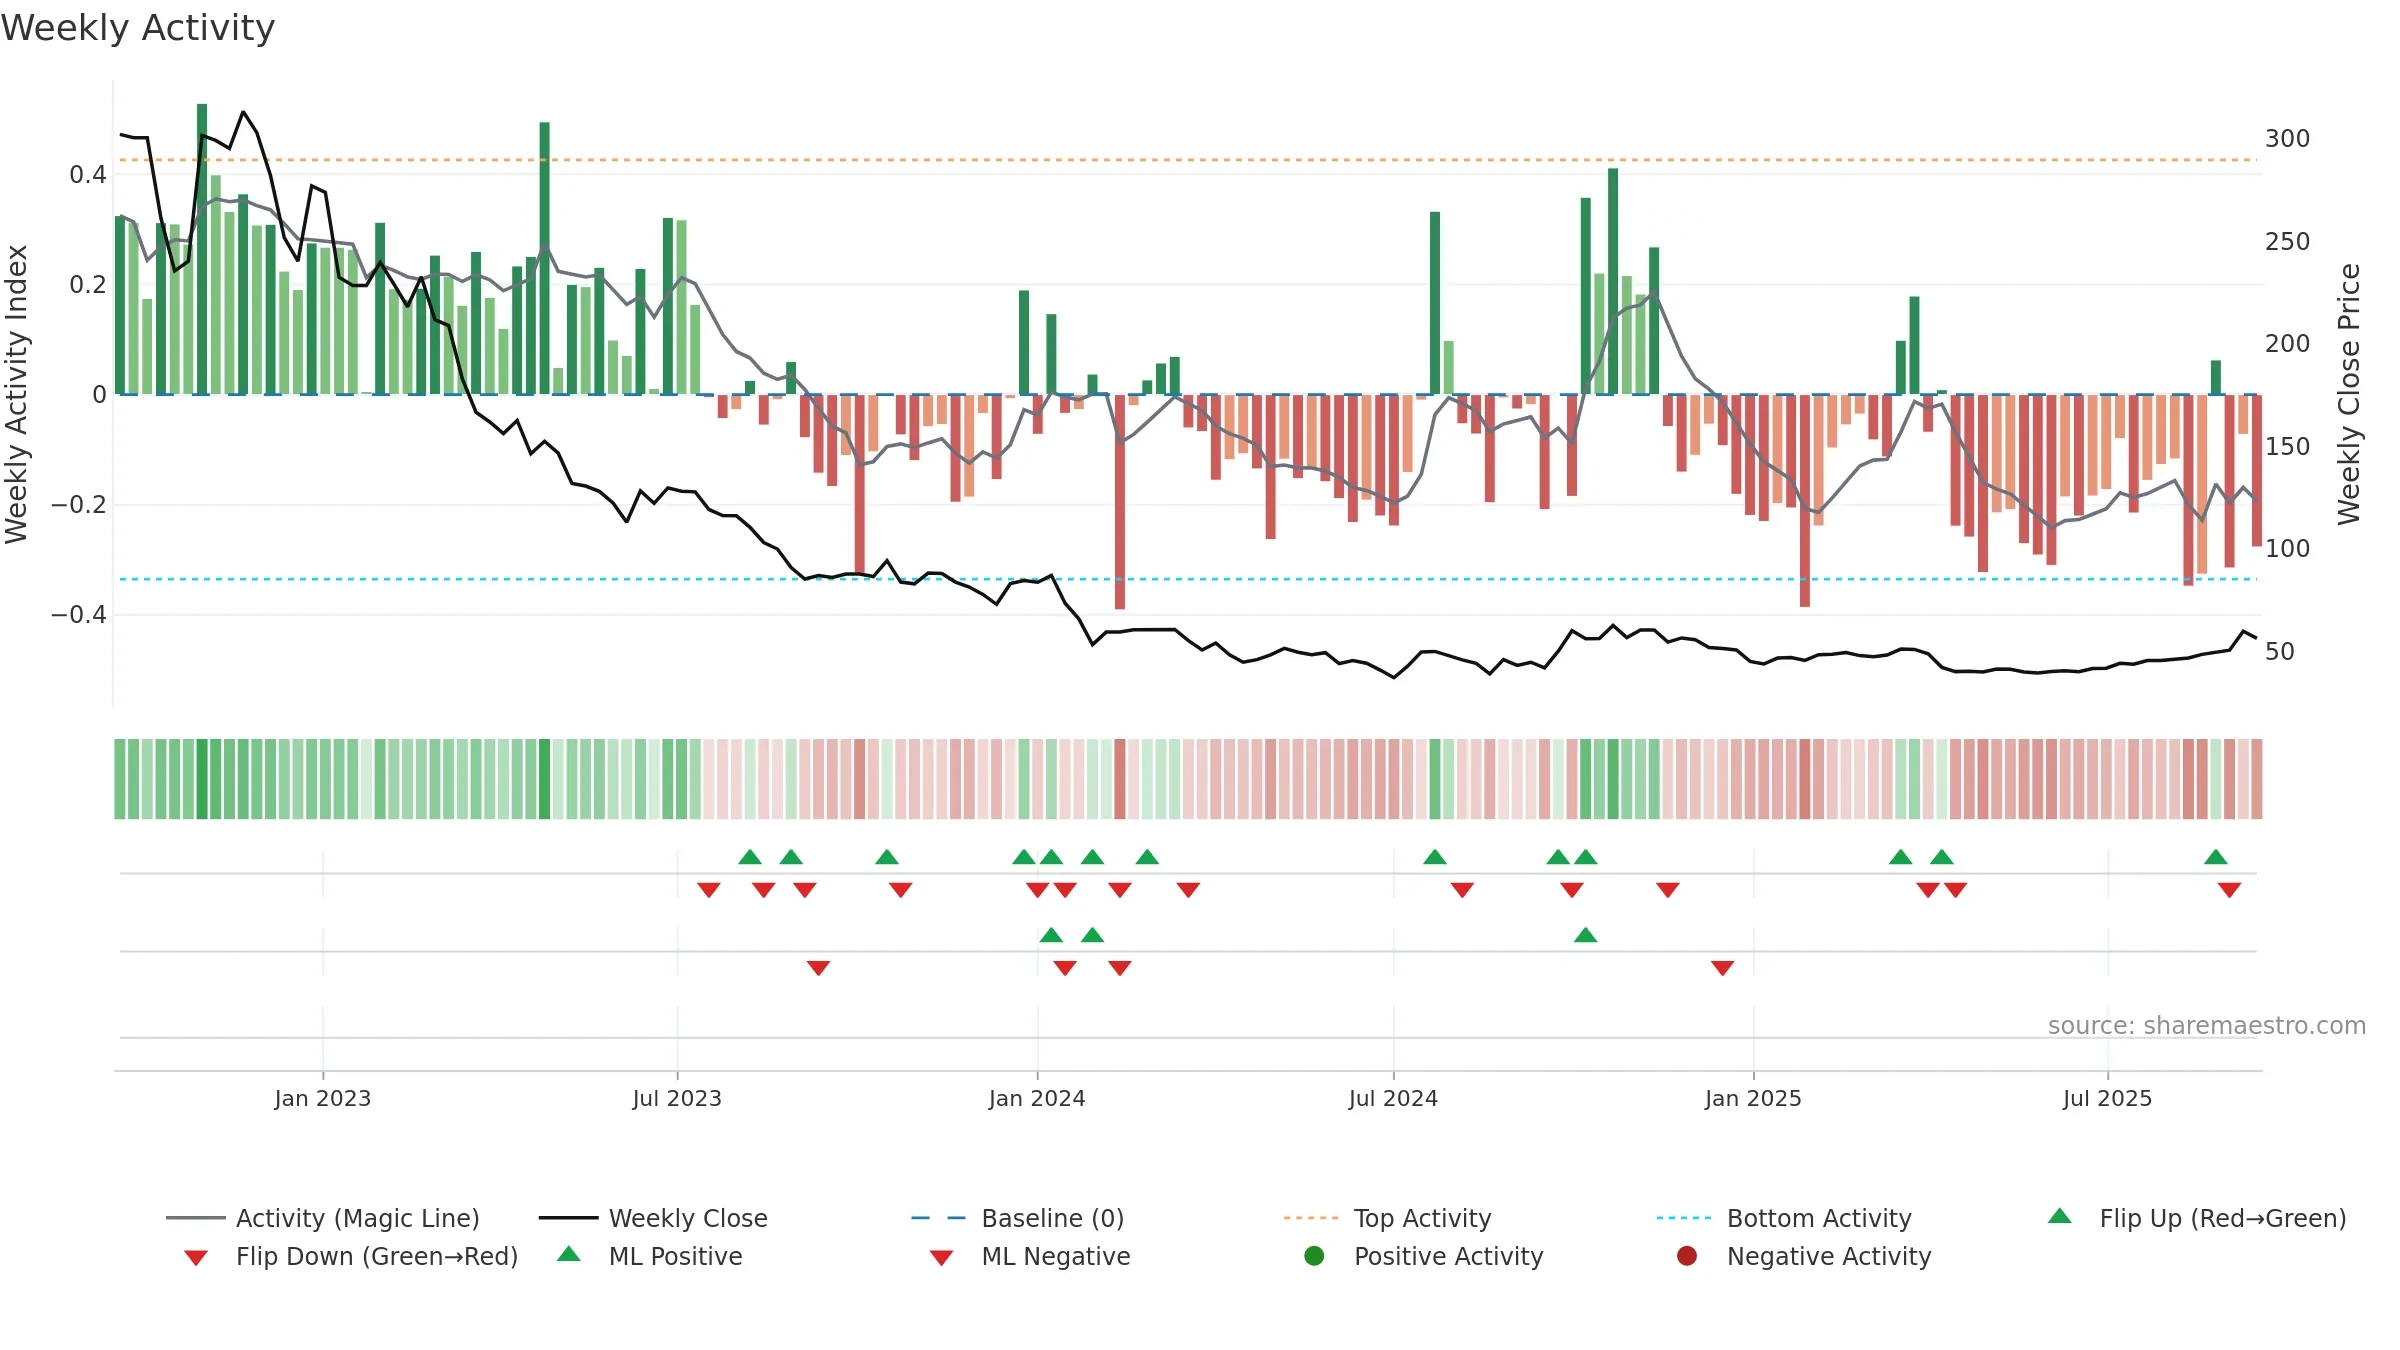Image resolution: width=2400 pixels, height=1350 pixels.
Task: Toggle Bottom Activity legend entry
Action: point(1784,1218)
